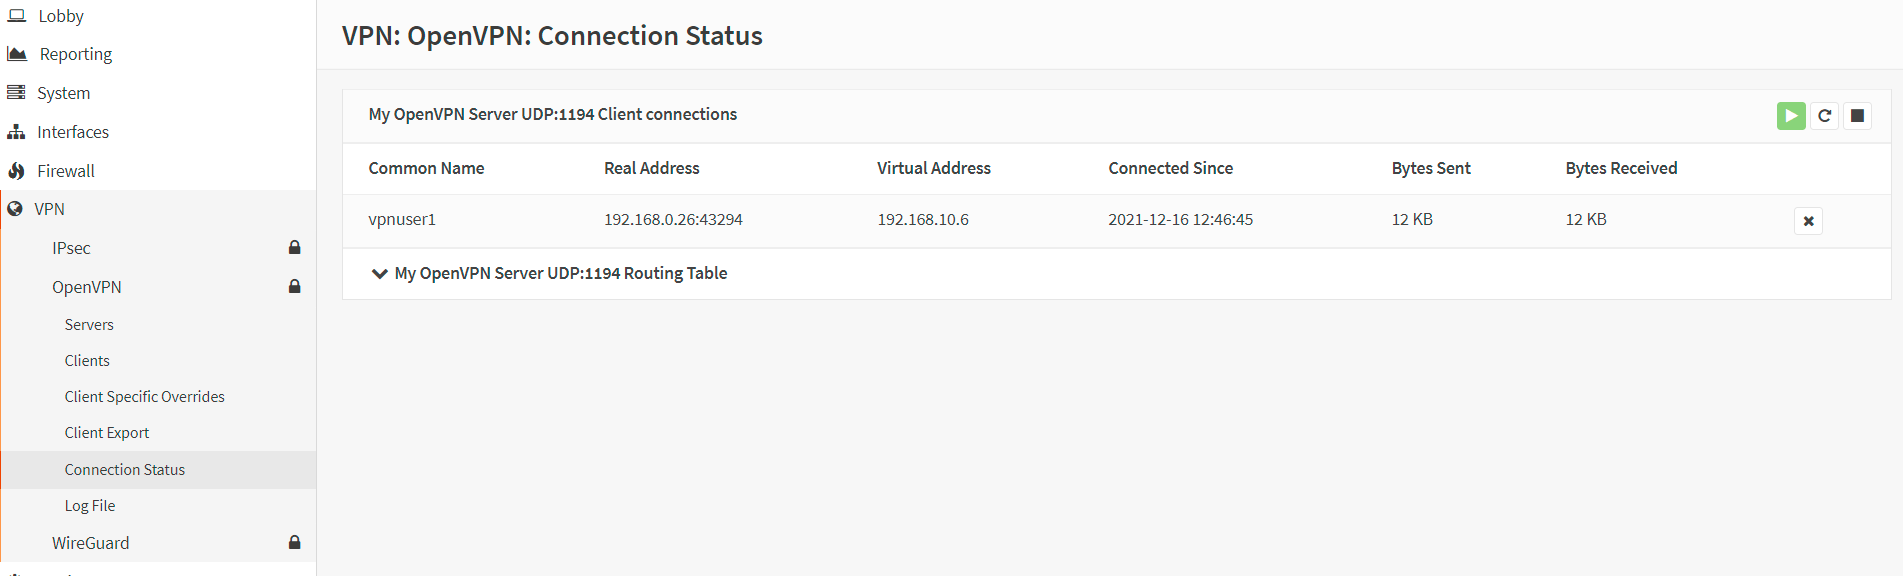Open the System section icon
Image resolution: width=1903 pixels, height=576 pixels.
pyautogui.click(x=16, y=92)
